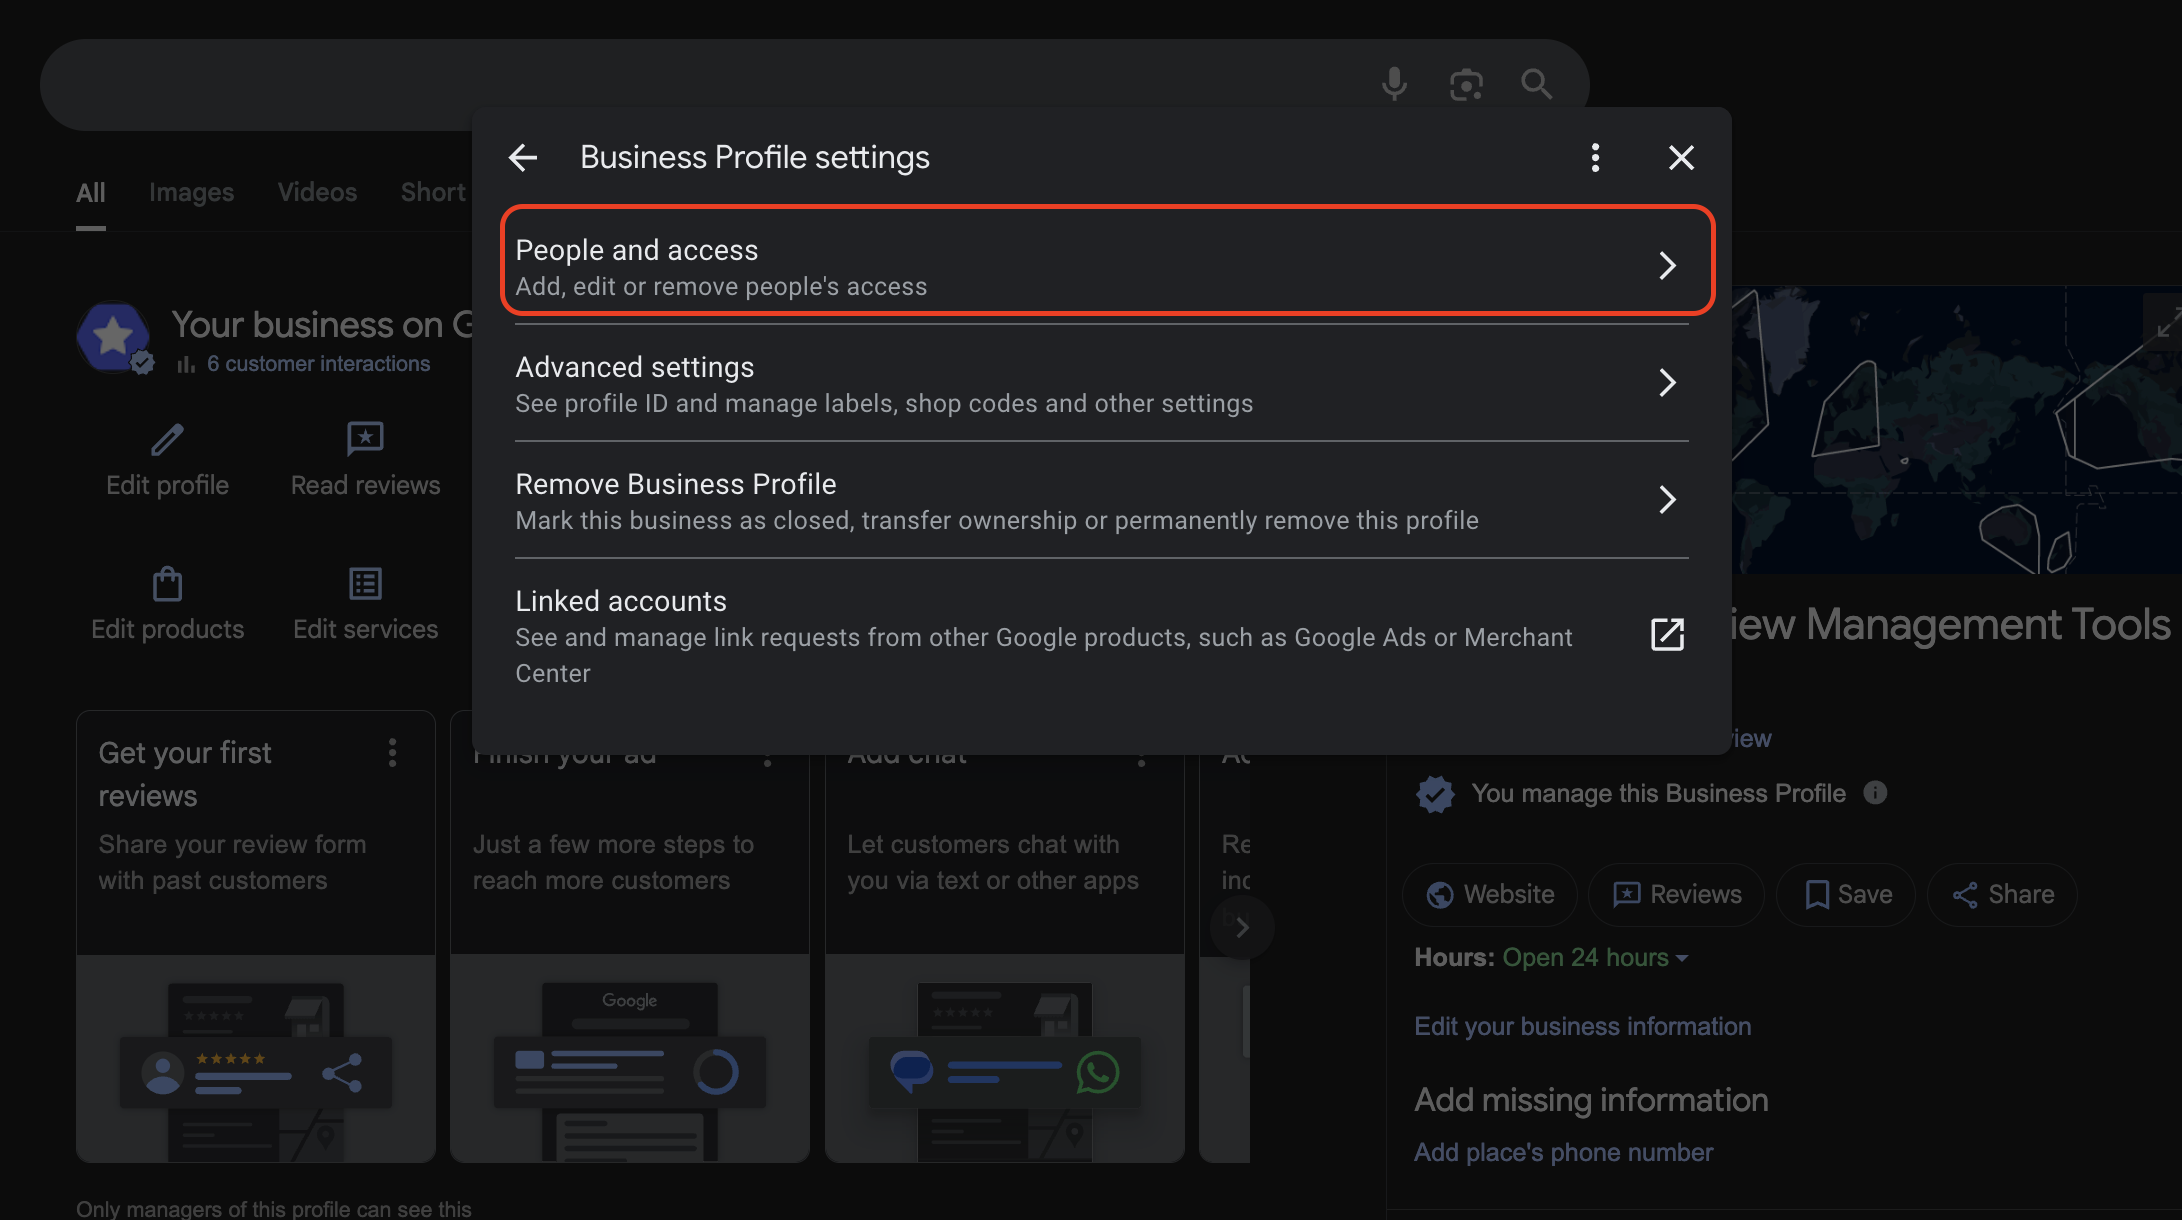2182x1220 pixels.
Task: Click the Edit products bag icon
Action: pyautogui.click(x=167, y=584)
